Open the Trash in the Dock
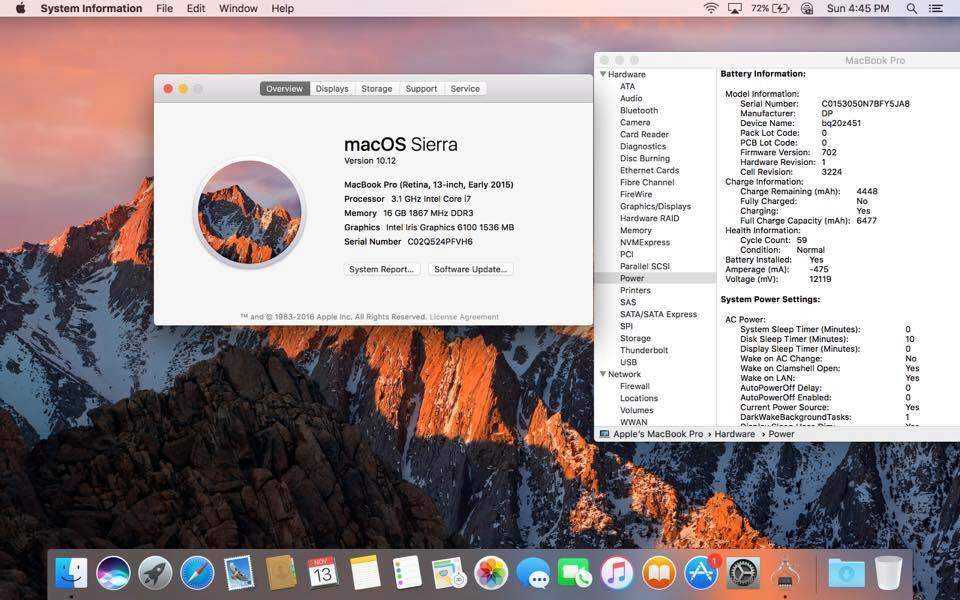 888,574
